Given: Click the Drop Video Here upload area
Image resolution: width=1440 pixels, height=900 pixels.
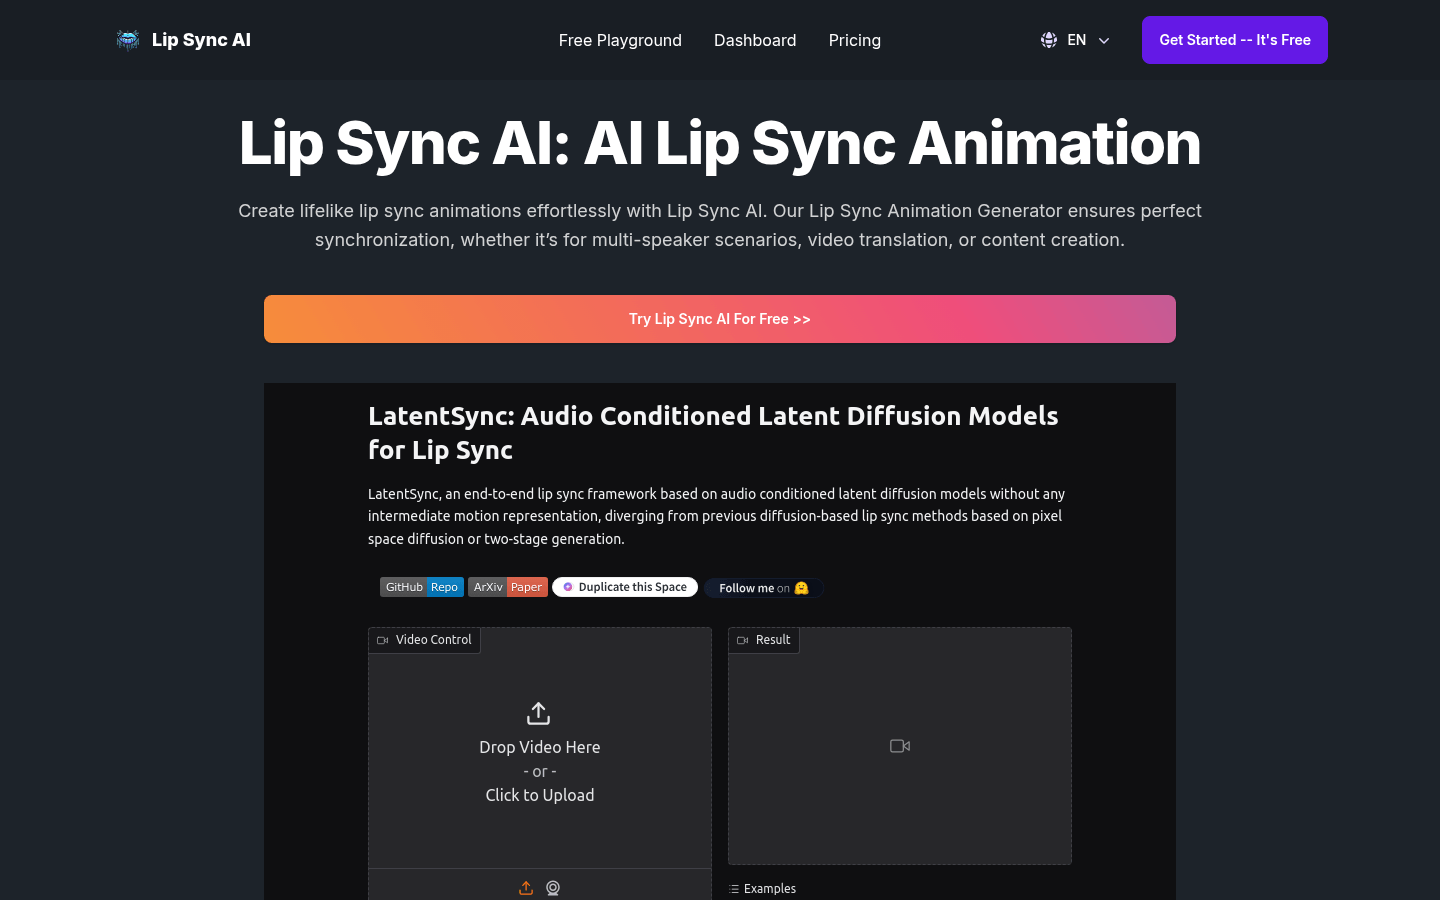Looking at the screenshot, I should (x=540, y=748).
